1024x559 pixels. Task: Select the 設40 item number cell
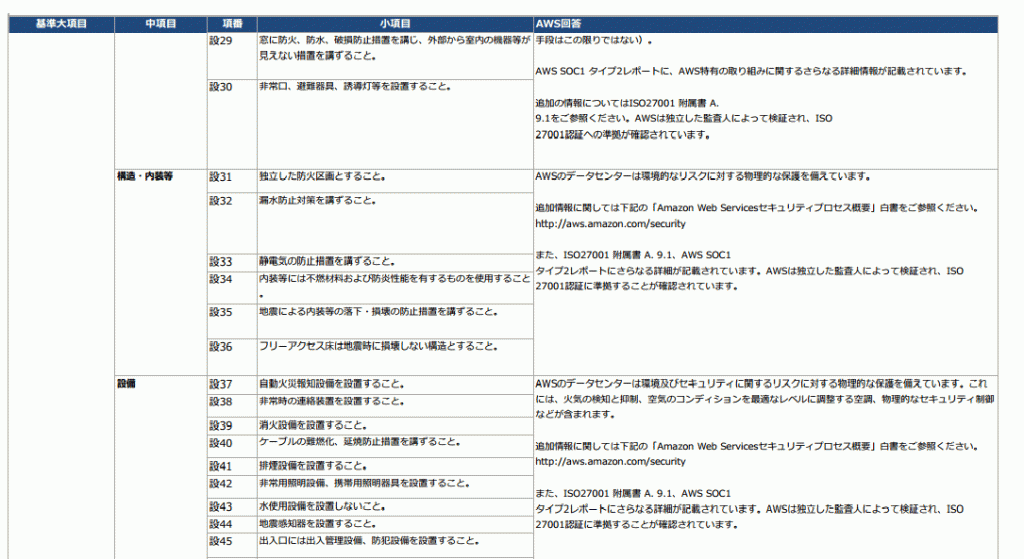coord(232,445)
